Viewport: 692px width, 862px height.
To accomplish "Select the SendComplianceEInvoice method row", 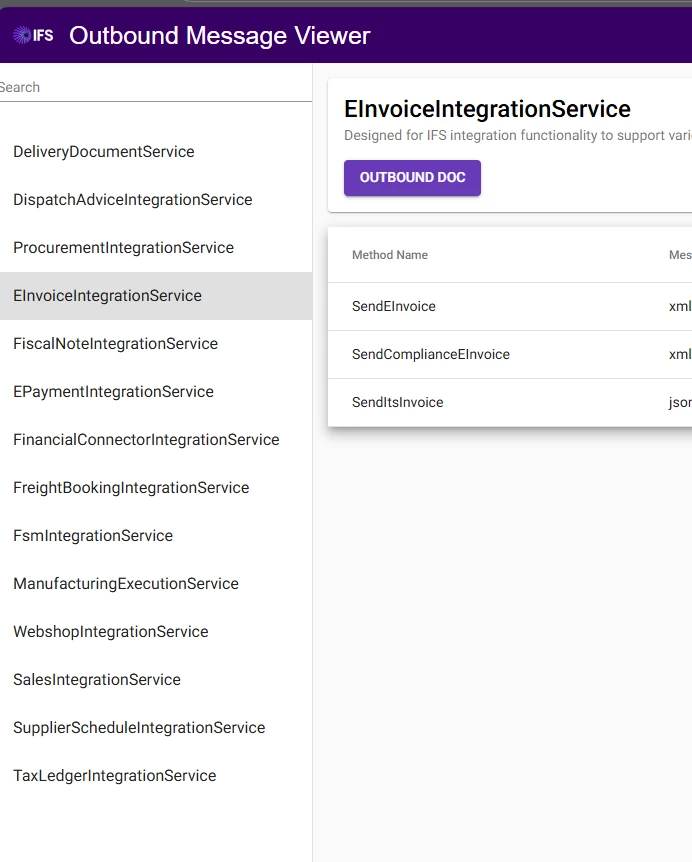I will pos(510,355).
